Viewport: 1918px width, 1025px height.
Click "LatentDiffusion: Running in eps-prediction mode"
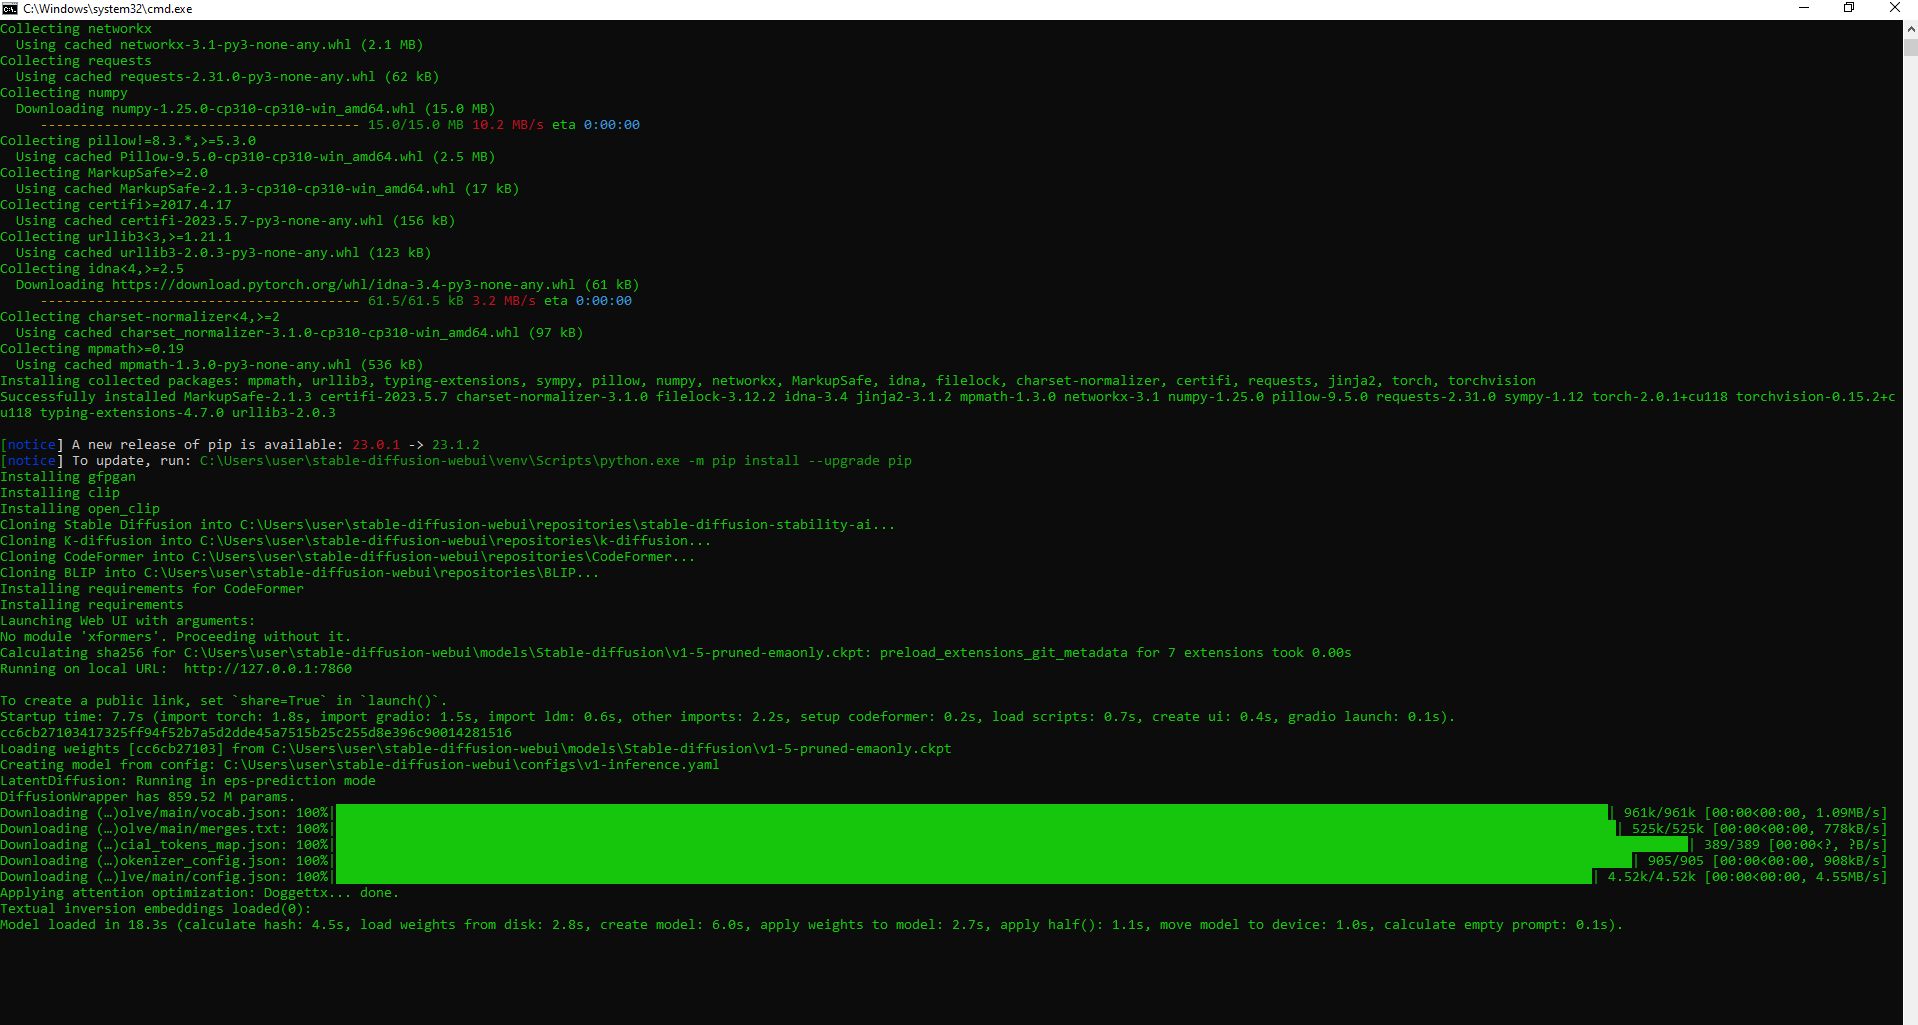coord(188,781)
